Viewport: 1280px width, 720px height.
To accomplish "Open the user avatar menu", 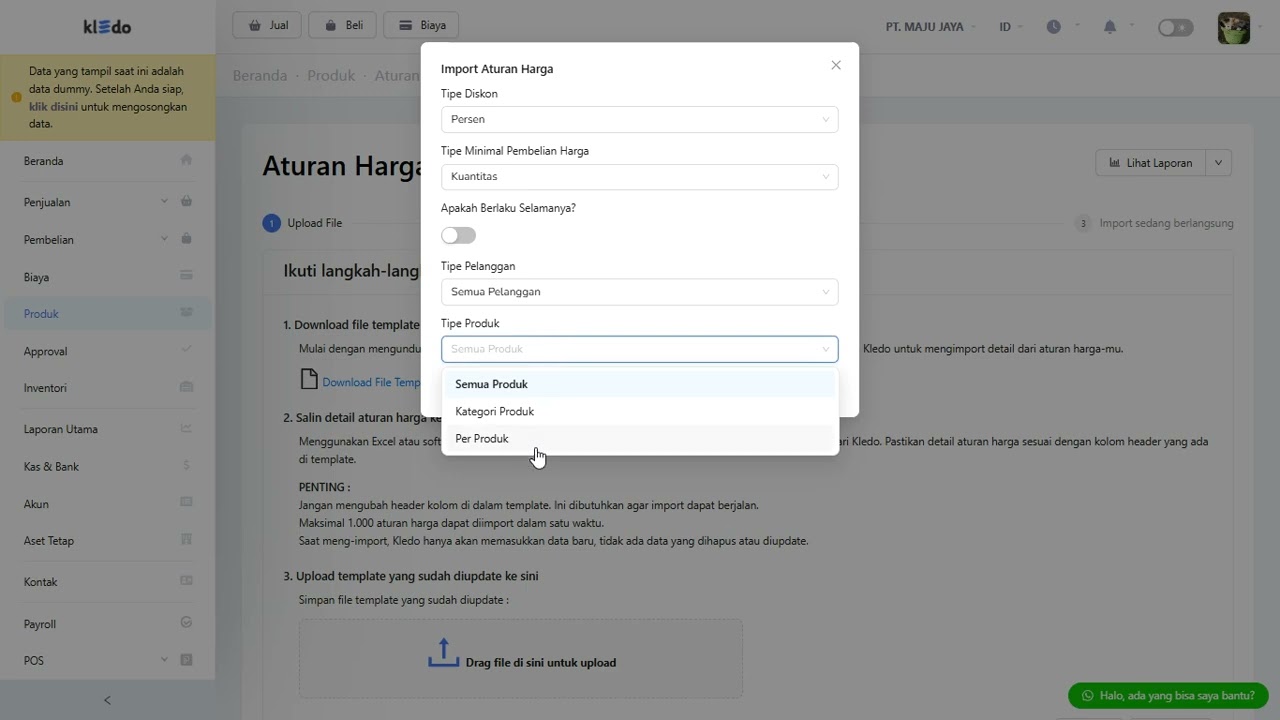I will point(1234,28).
